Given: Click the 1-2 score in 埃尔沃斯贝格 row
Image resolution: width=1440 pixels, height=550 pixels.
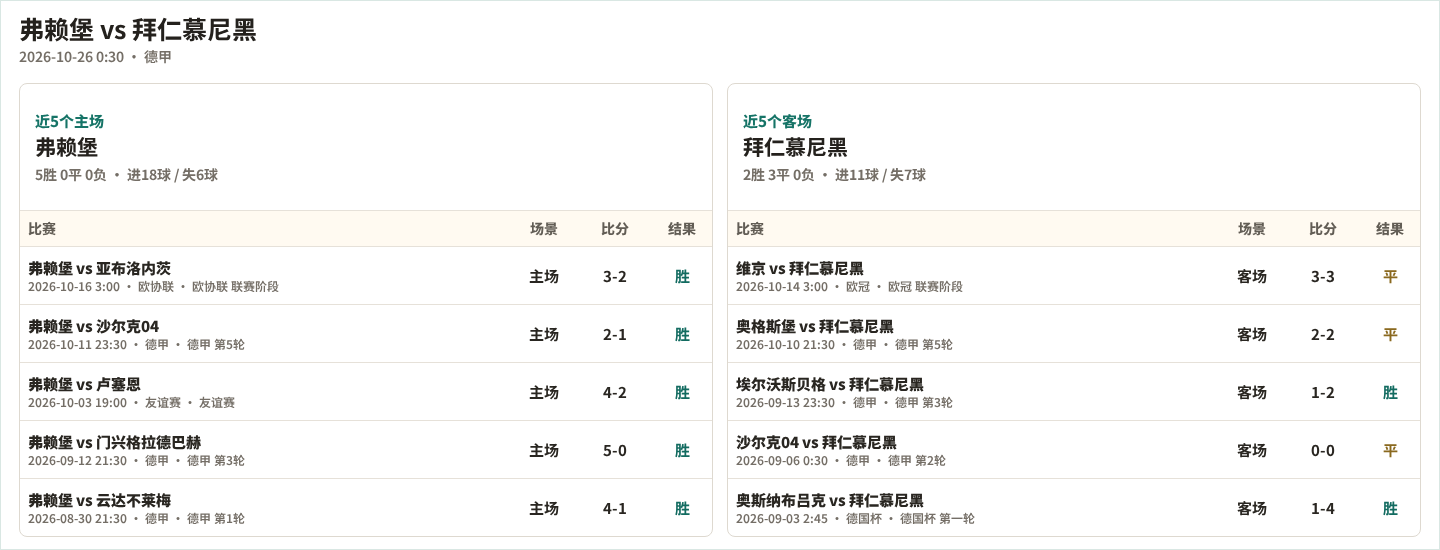Looking at the screenshot, I should [x=1323, y=392].
